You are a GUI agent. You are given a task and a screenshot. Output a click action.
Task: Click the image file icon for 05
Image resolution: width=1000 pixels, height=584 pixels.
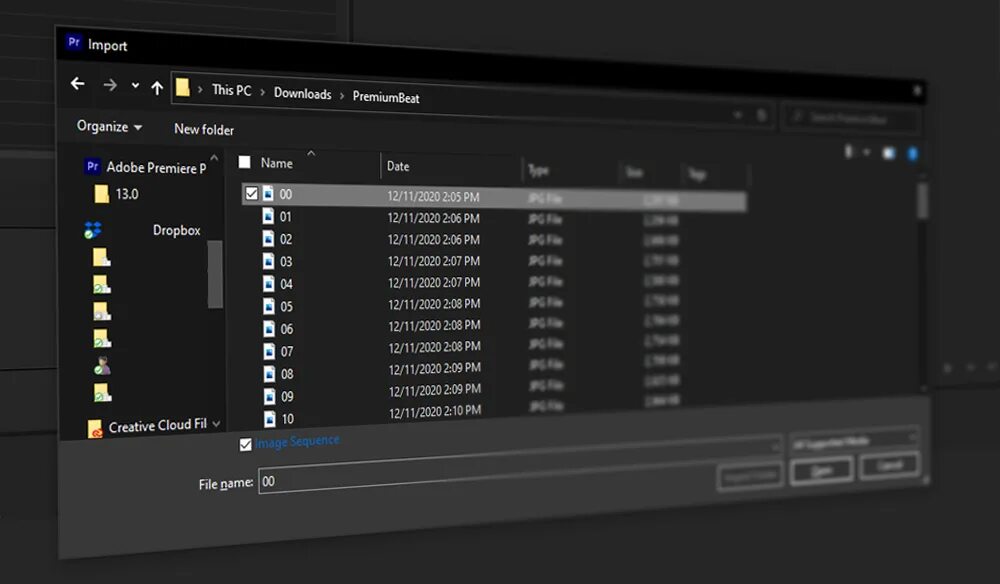pos(269,306)
